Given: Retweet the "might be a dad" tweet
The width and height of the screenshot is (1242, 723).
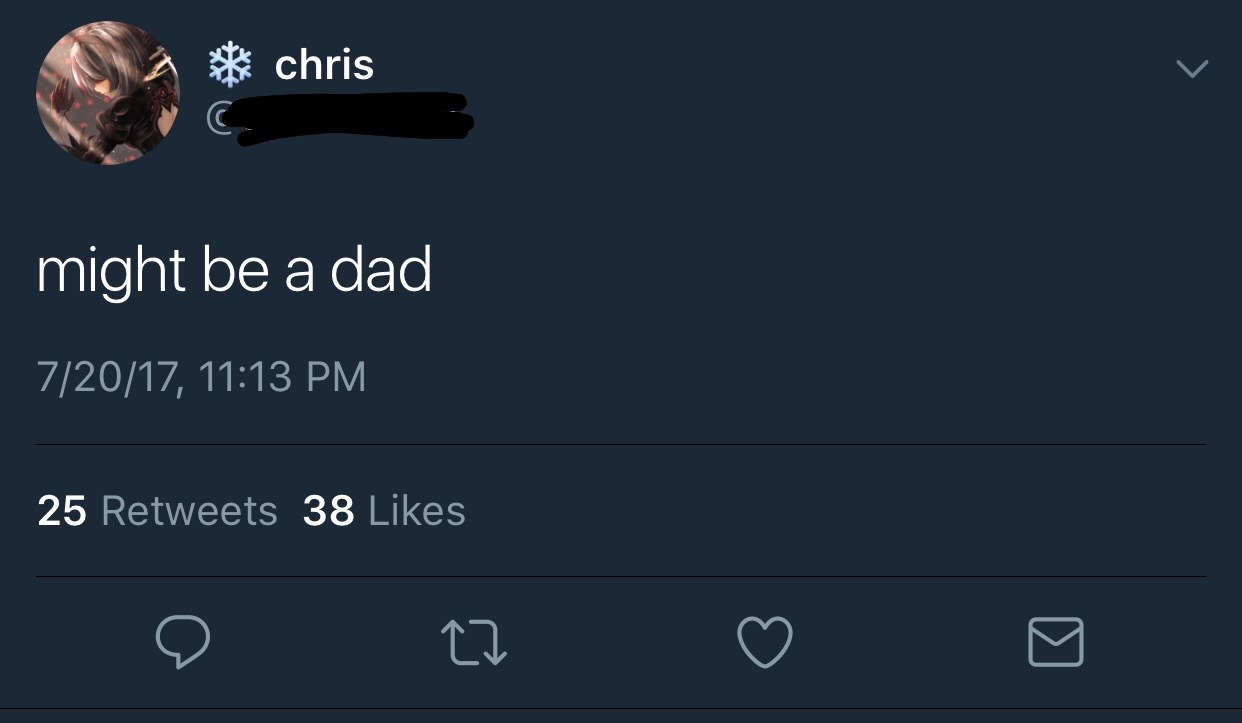Looking at the screenshot, I should [475, 641].
